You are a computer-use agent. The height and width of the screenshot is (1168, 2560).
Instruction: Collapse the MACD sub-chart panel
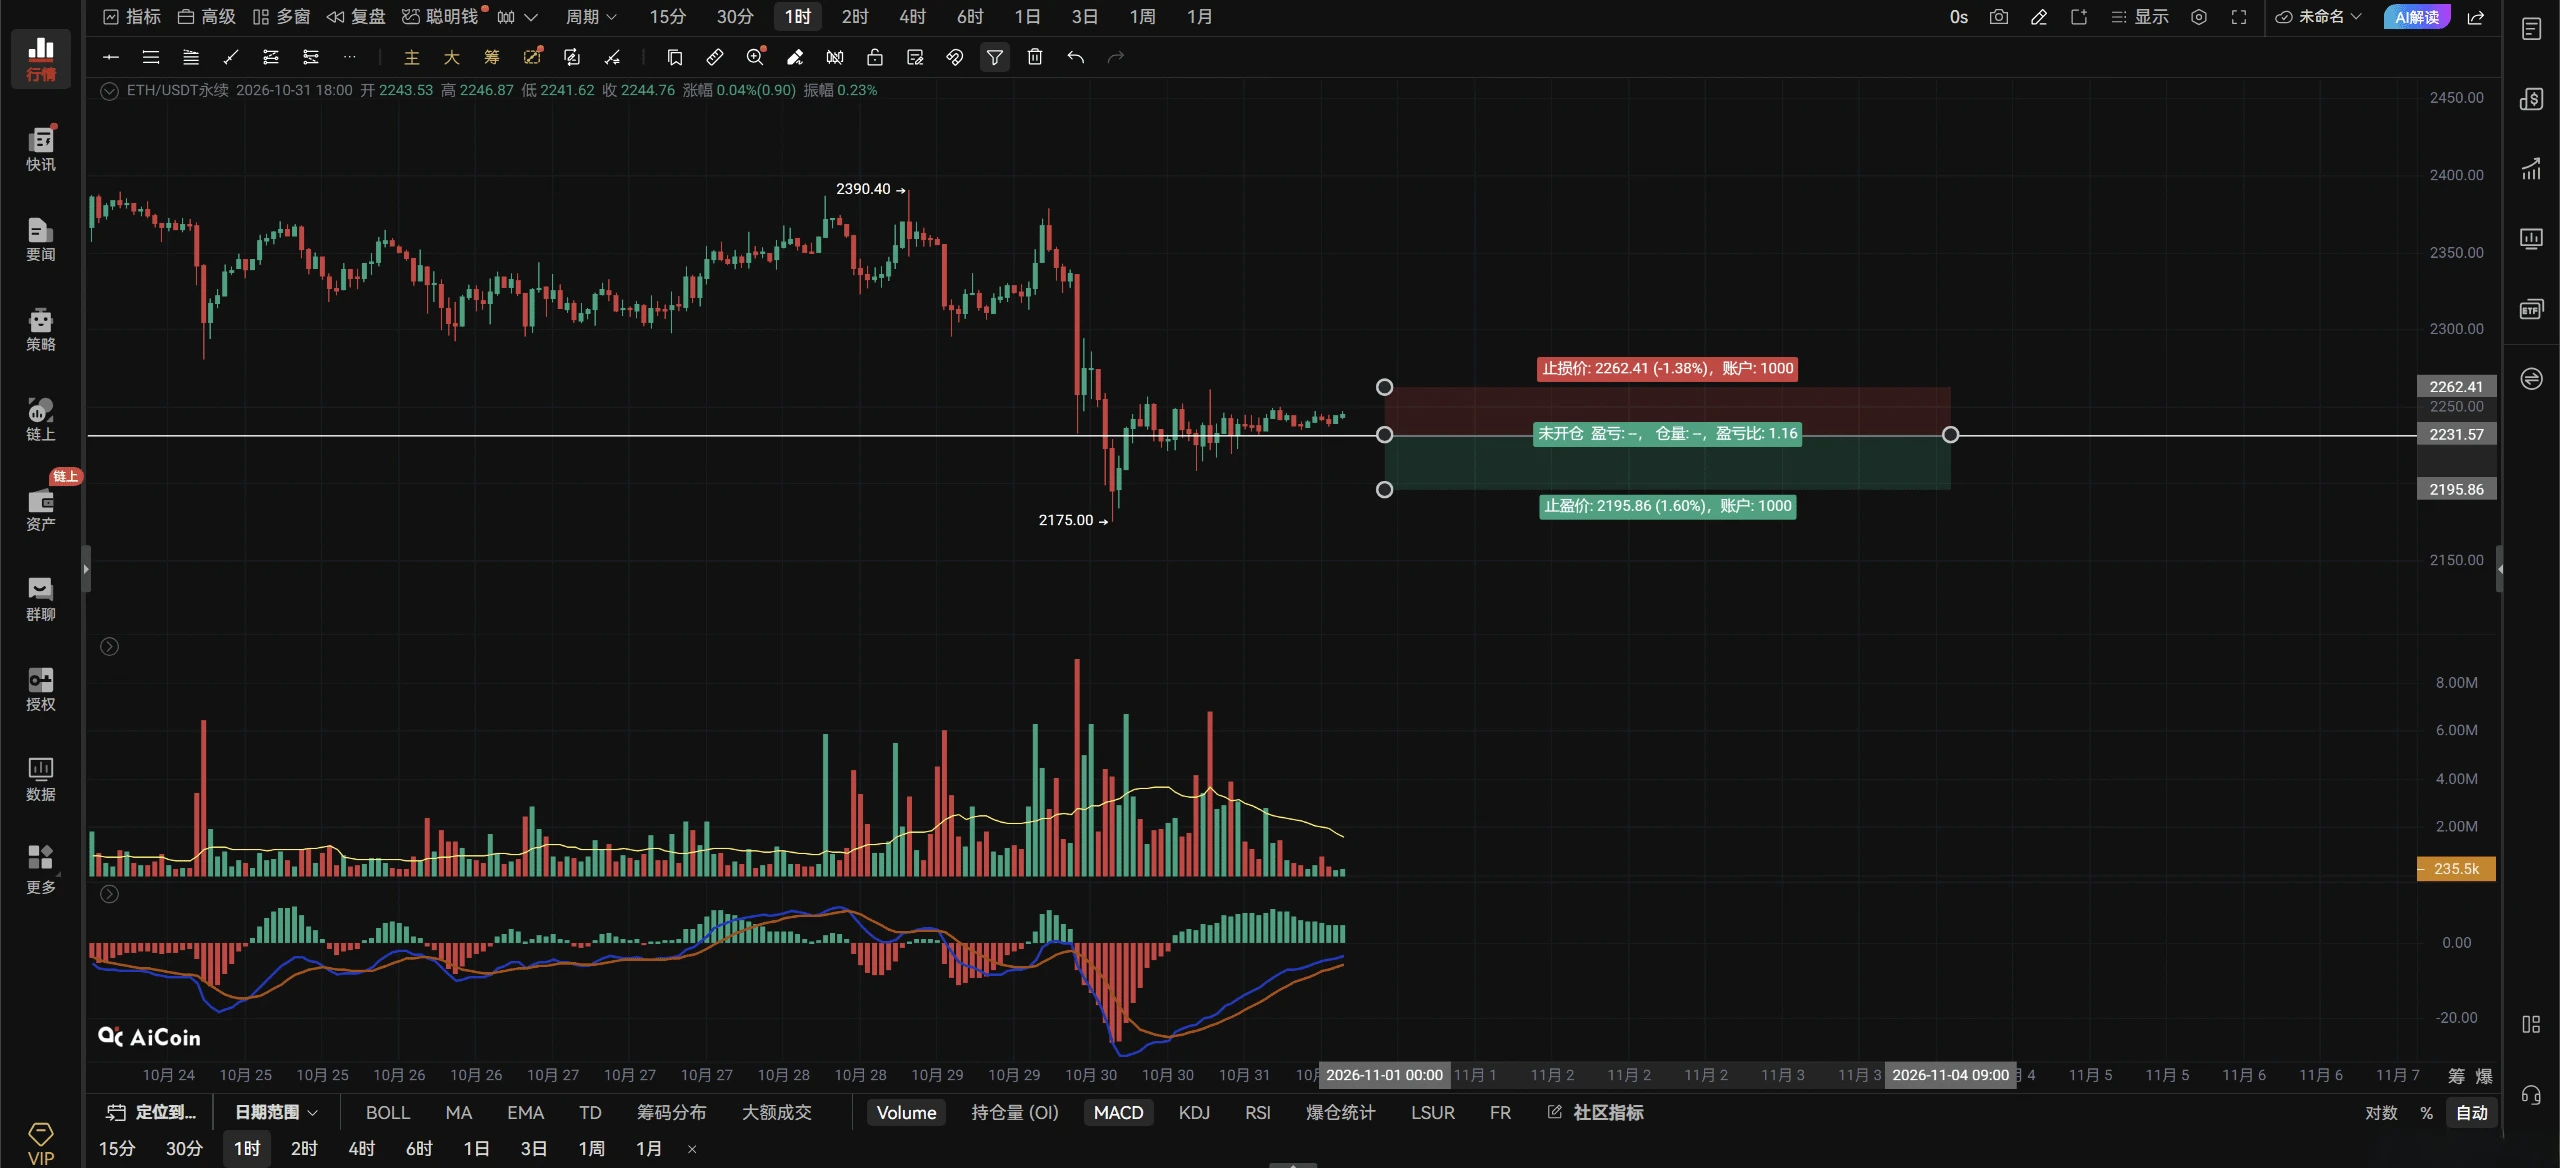110,894
